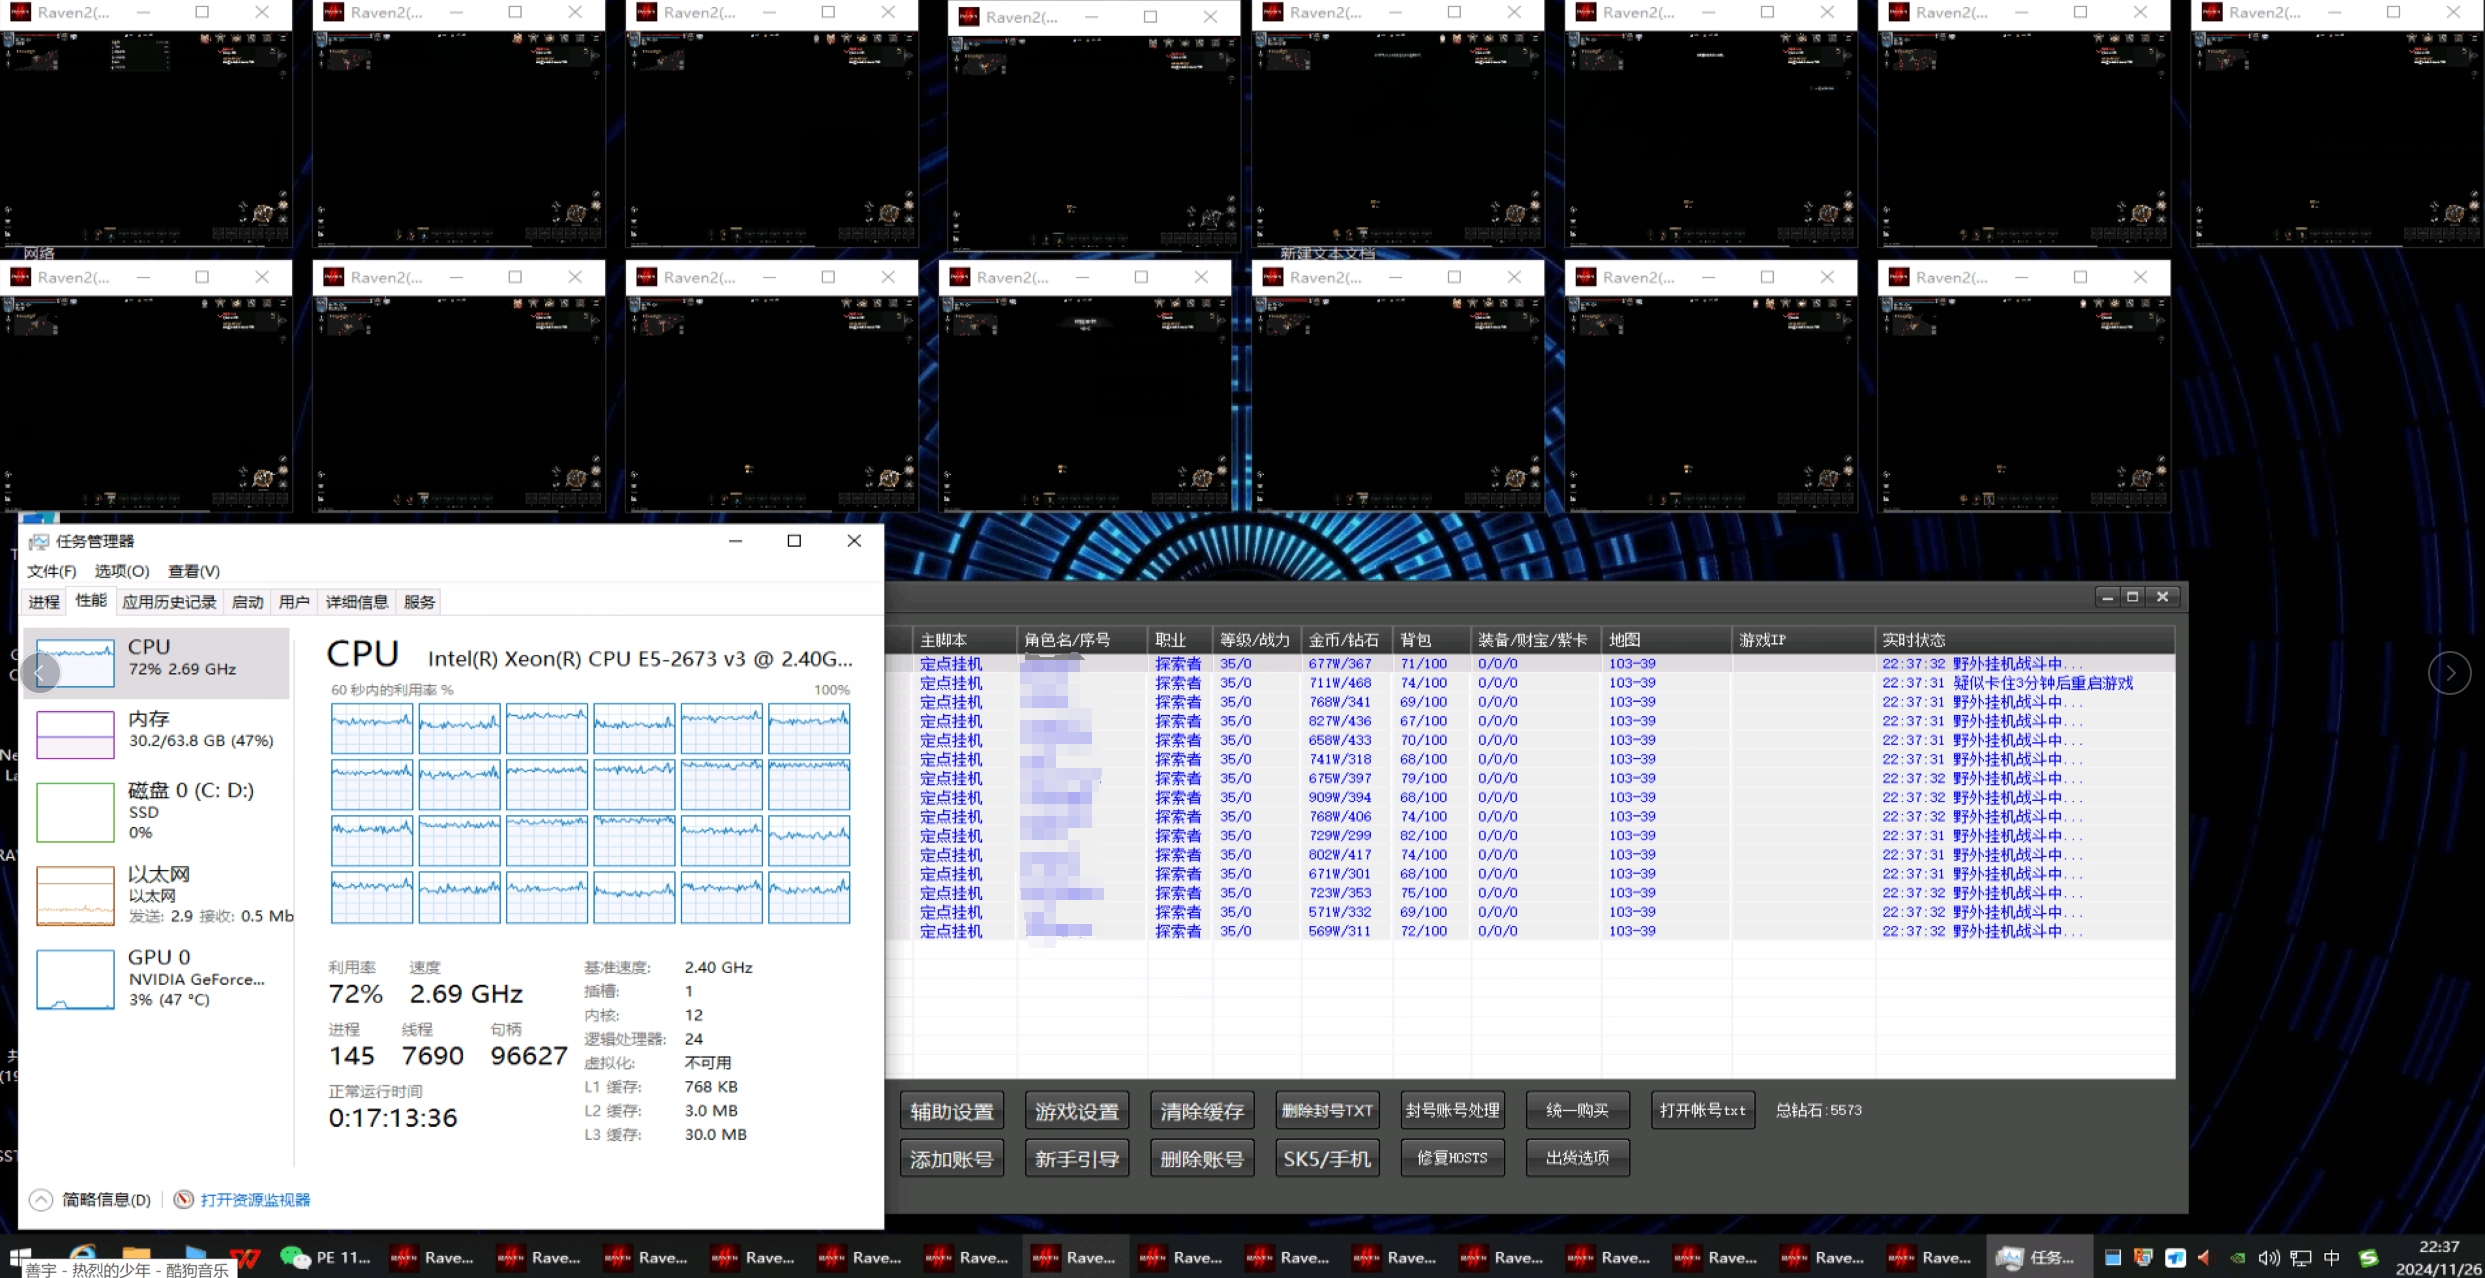Viewport: 2485px width, 1278px height.
Task: Select the GPU 0 graph in sidebar
Action: tap(75, 979)
